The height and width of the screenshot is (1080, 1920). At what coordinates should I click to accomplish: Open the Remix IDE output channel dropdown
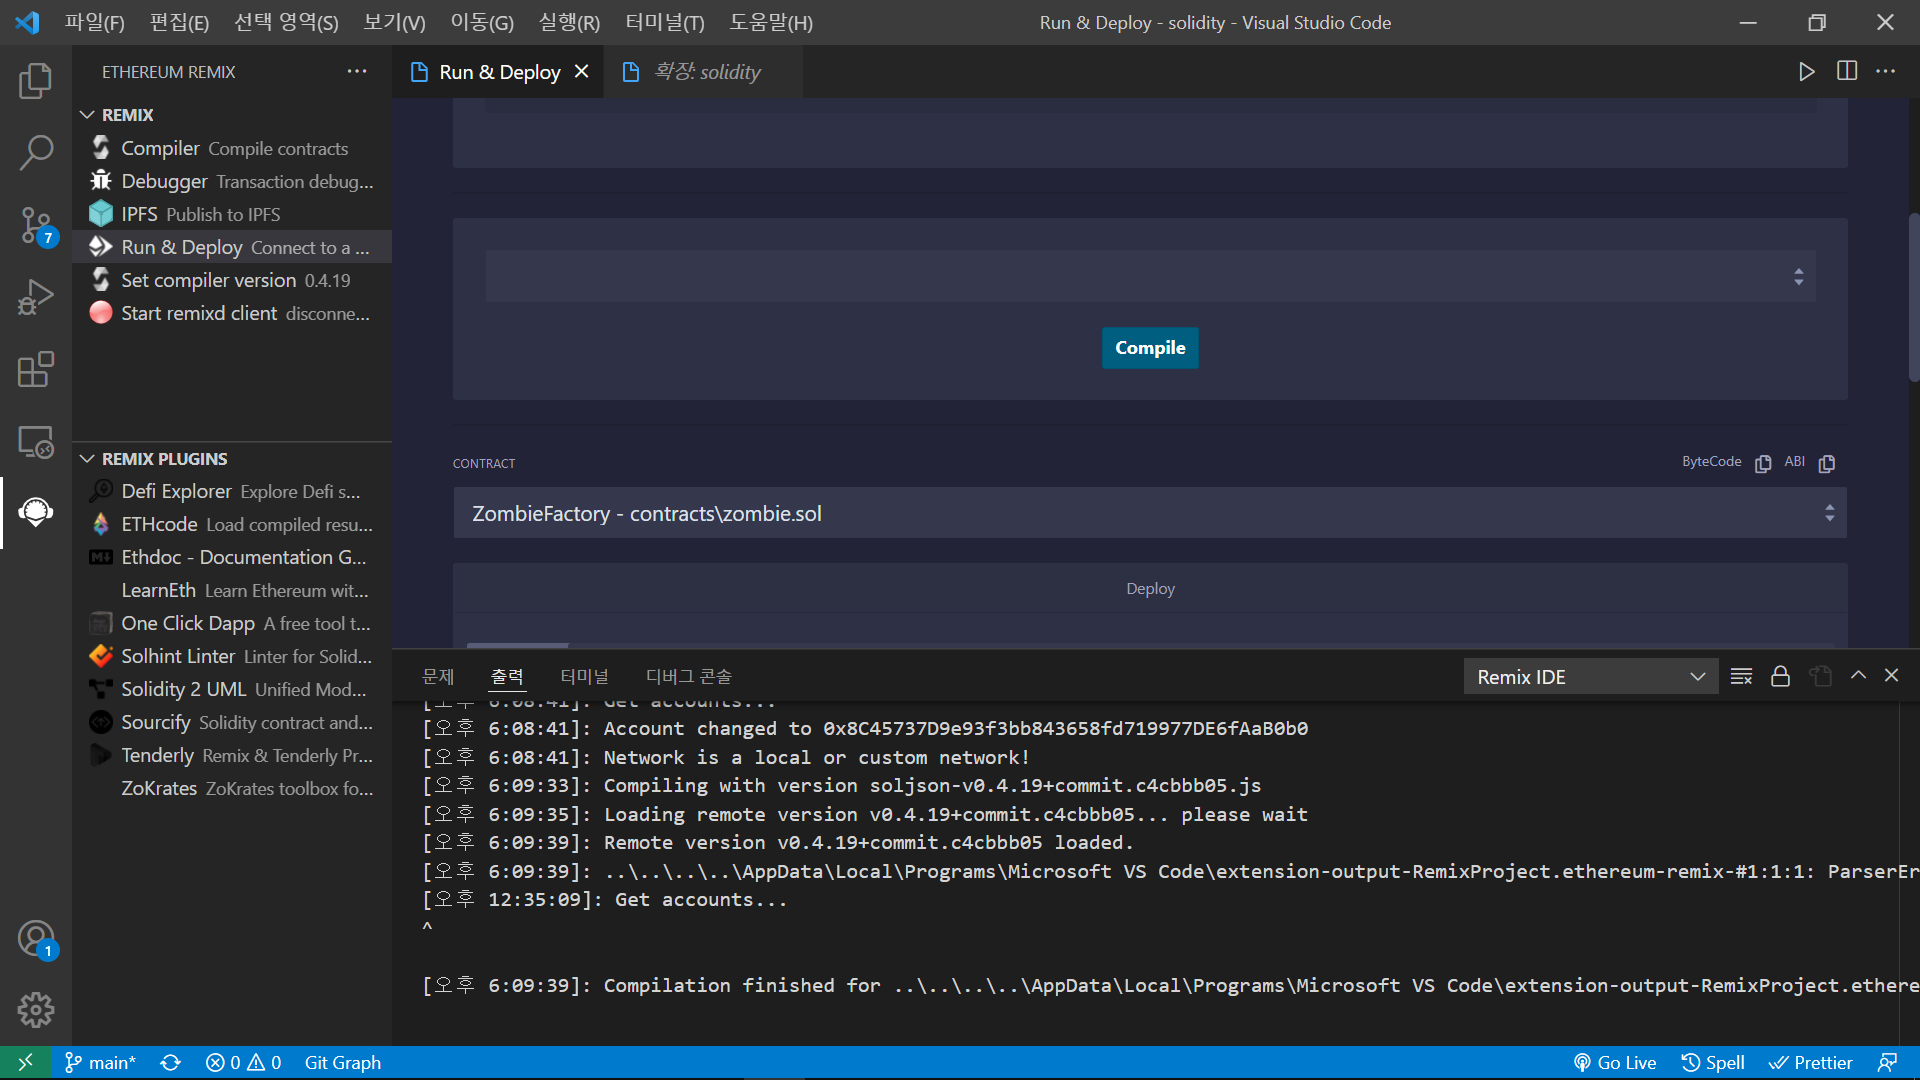(x=1590, y=676)
